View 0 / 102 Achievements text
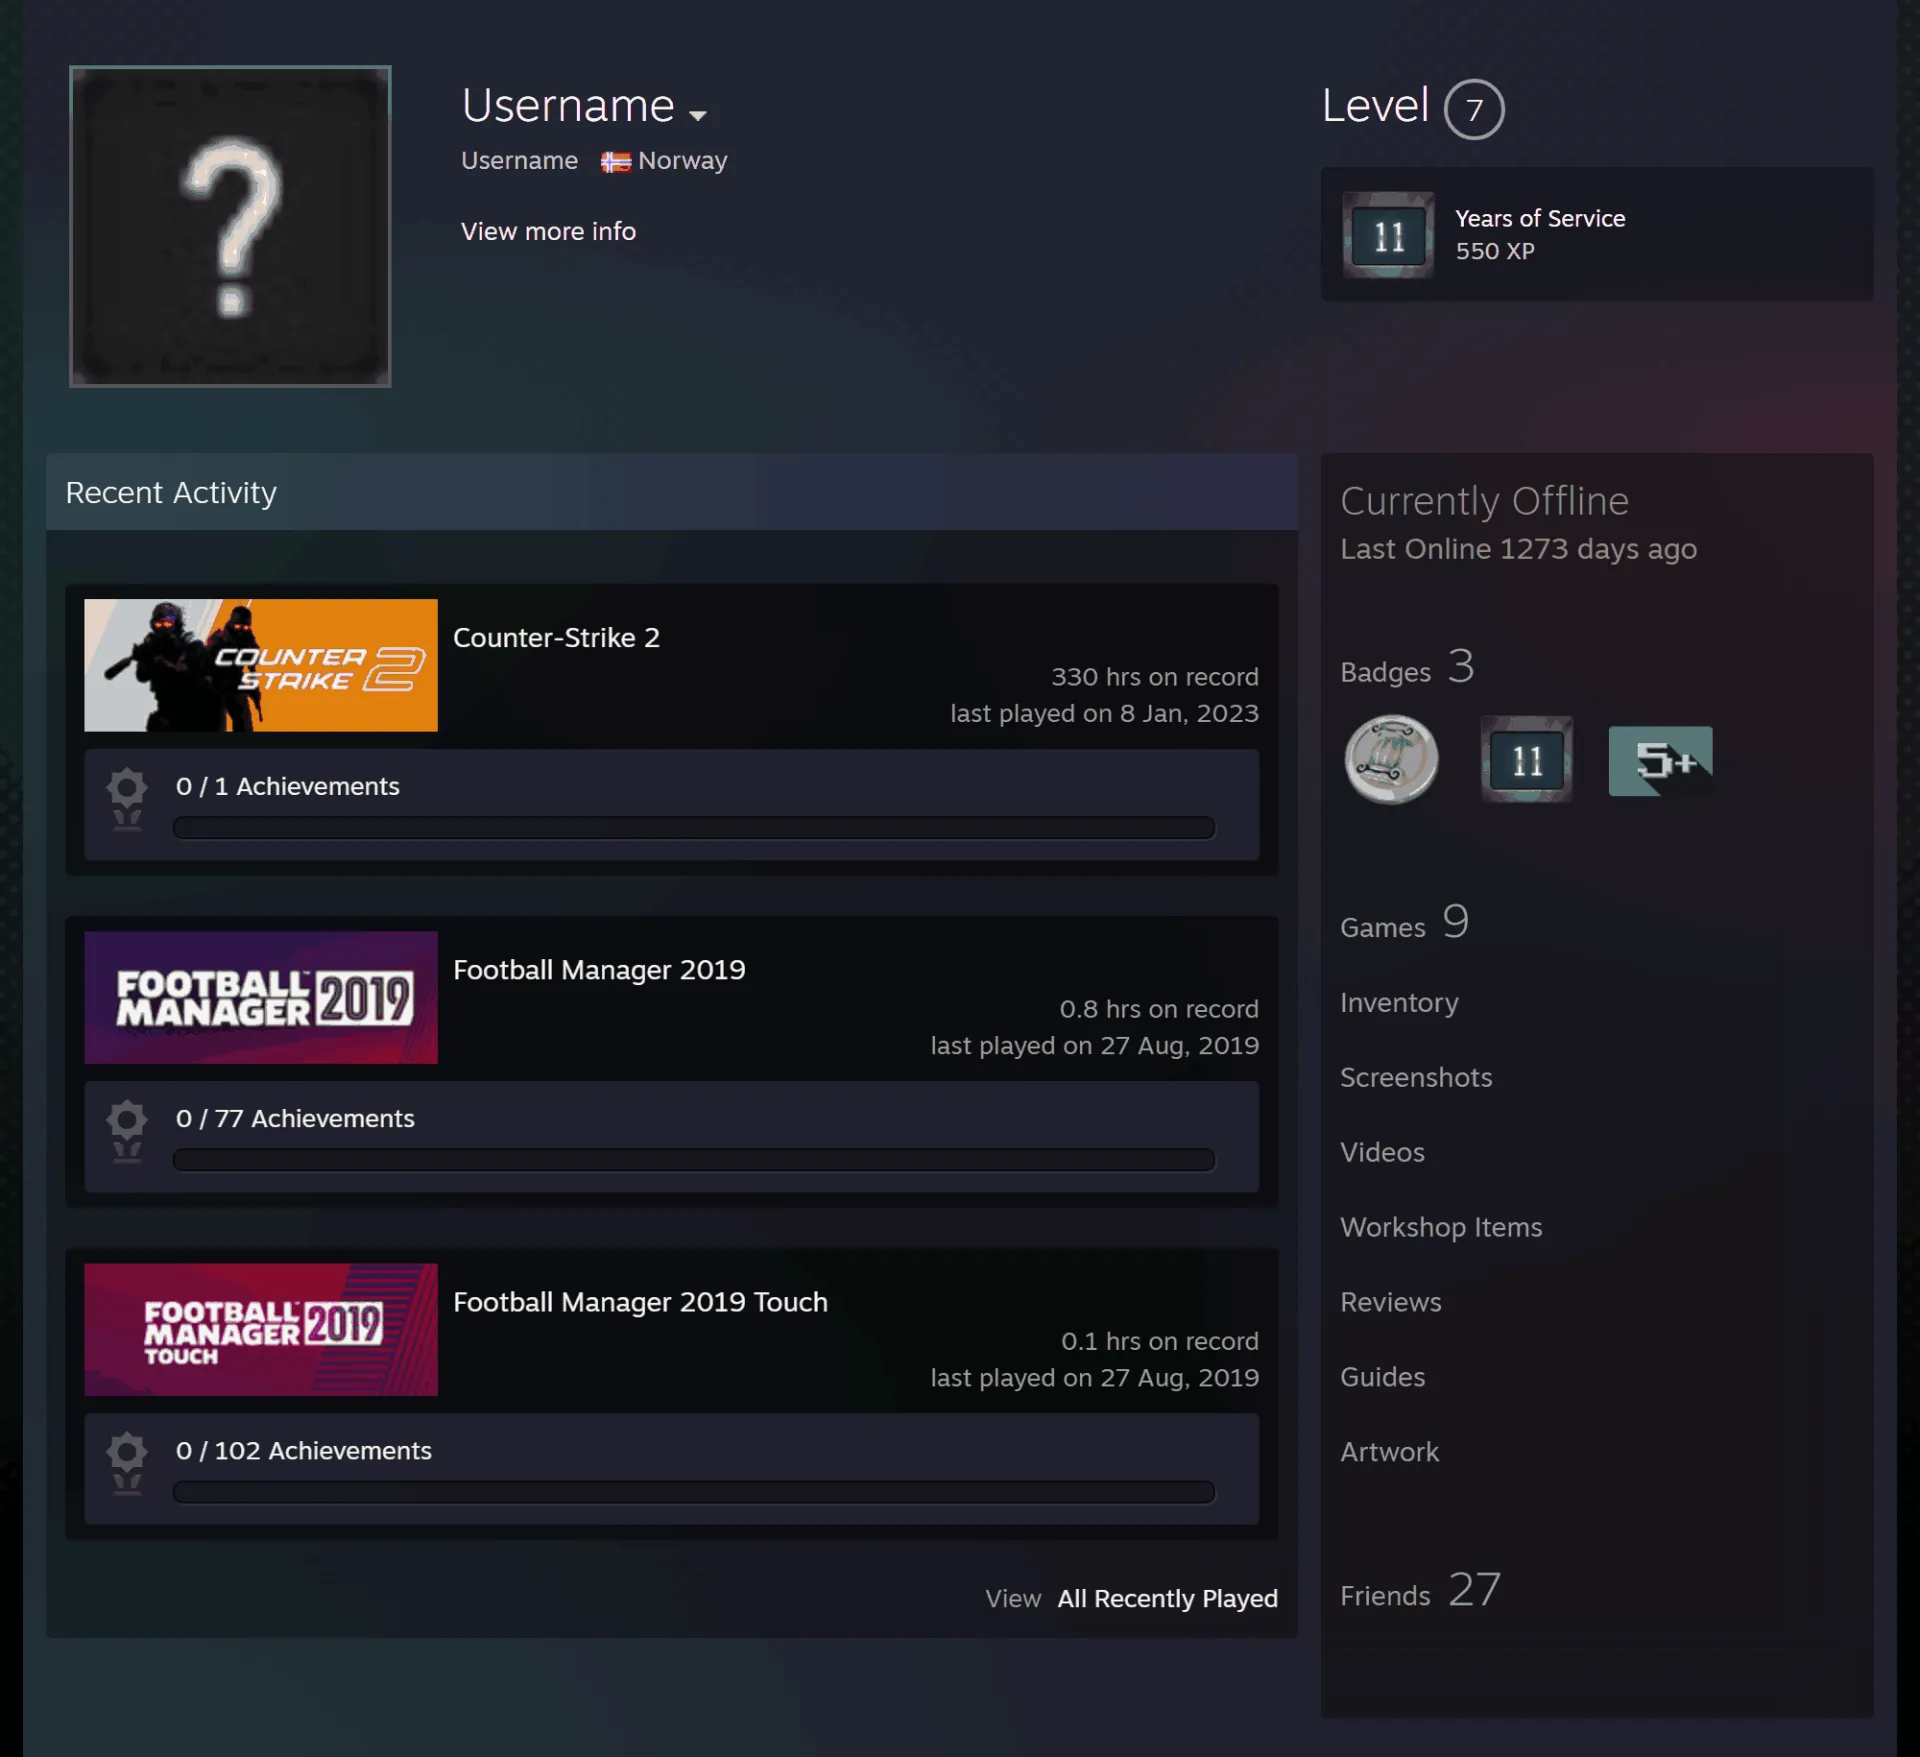The height and width of the screenshot is (1757, 1920). (303, 1450)
